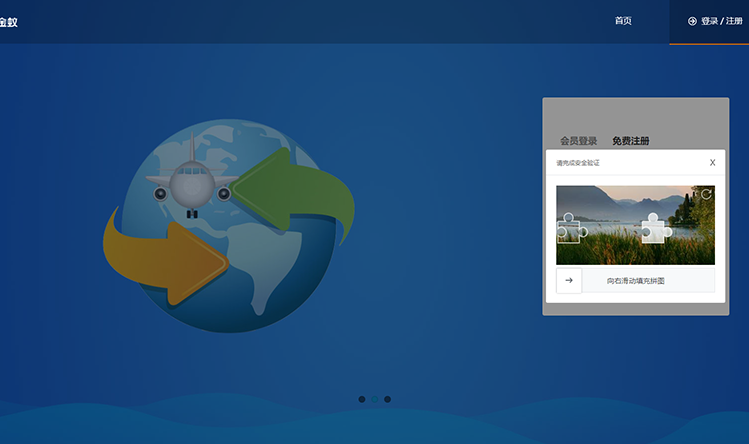The image size is (749, 444).
Task: Click the captcha landscape image sky
Action: pyautogui.click(x=620, y=195)
